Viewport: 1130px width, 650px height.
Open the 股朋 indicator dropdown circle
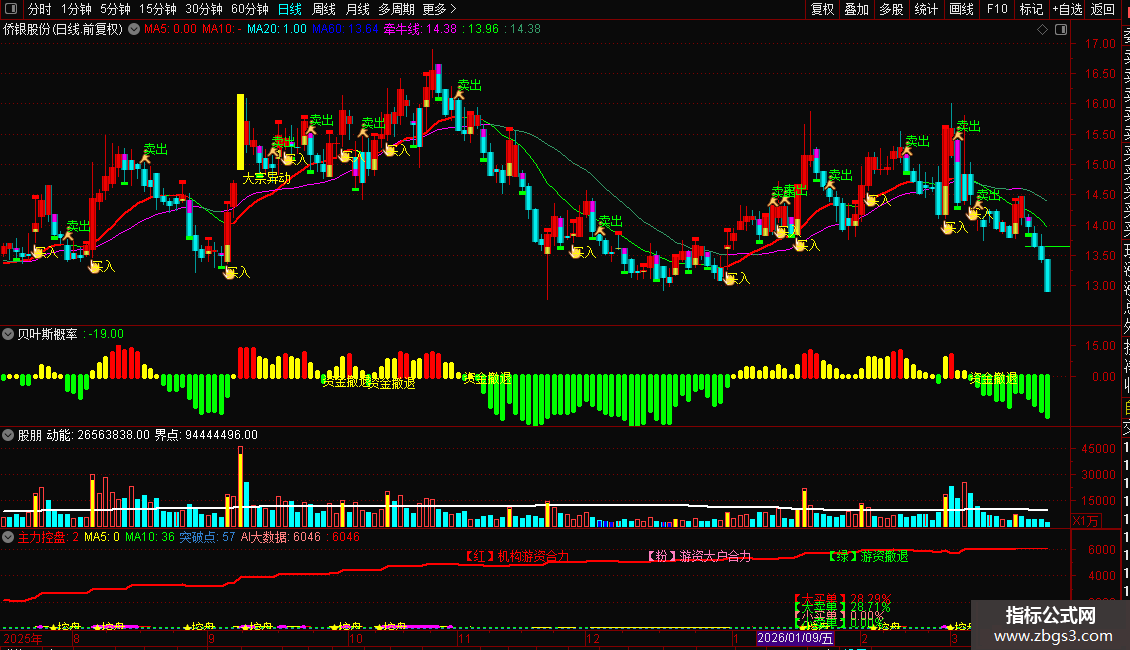click(8, 435)
